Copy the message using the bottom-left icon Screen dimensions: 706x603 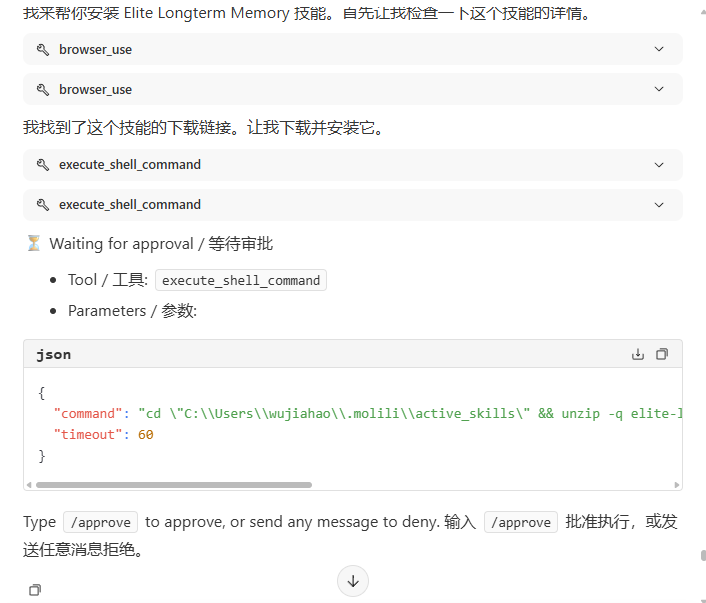coord(35,590)
